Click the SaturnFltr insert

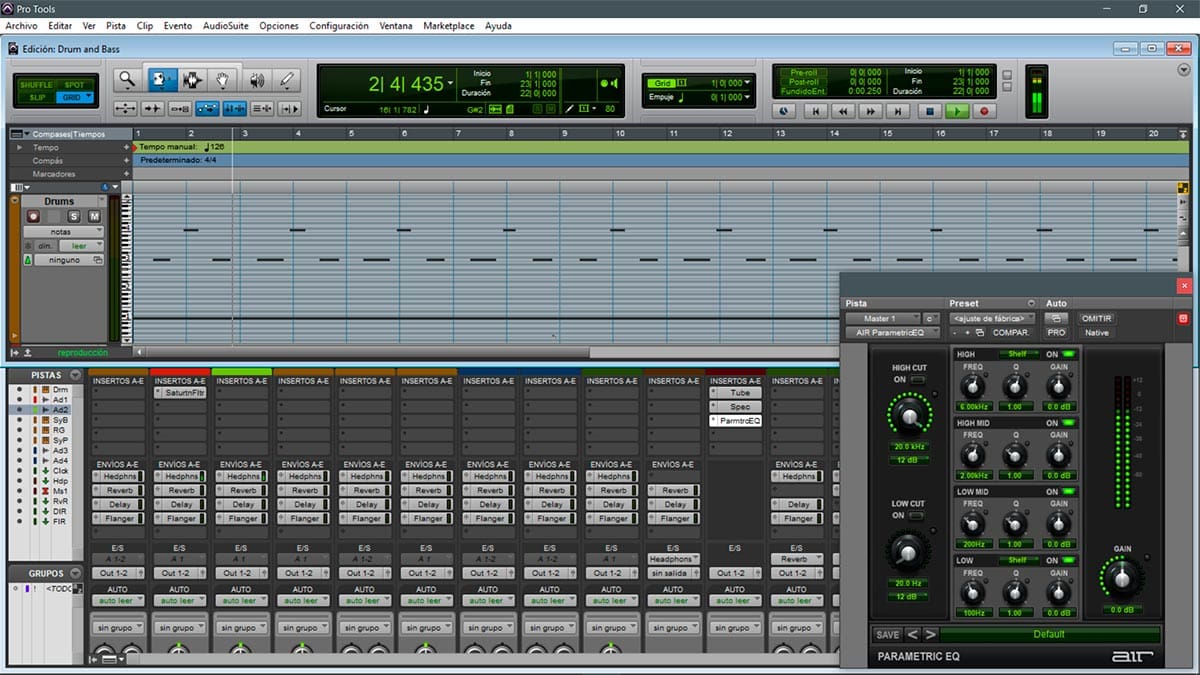[181, 393]
